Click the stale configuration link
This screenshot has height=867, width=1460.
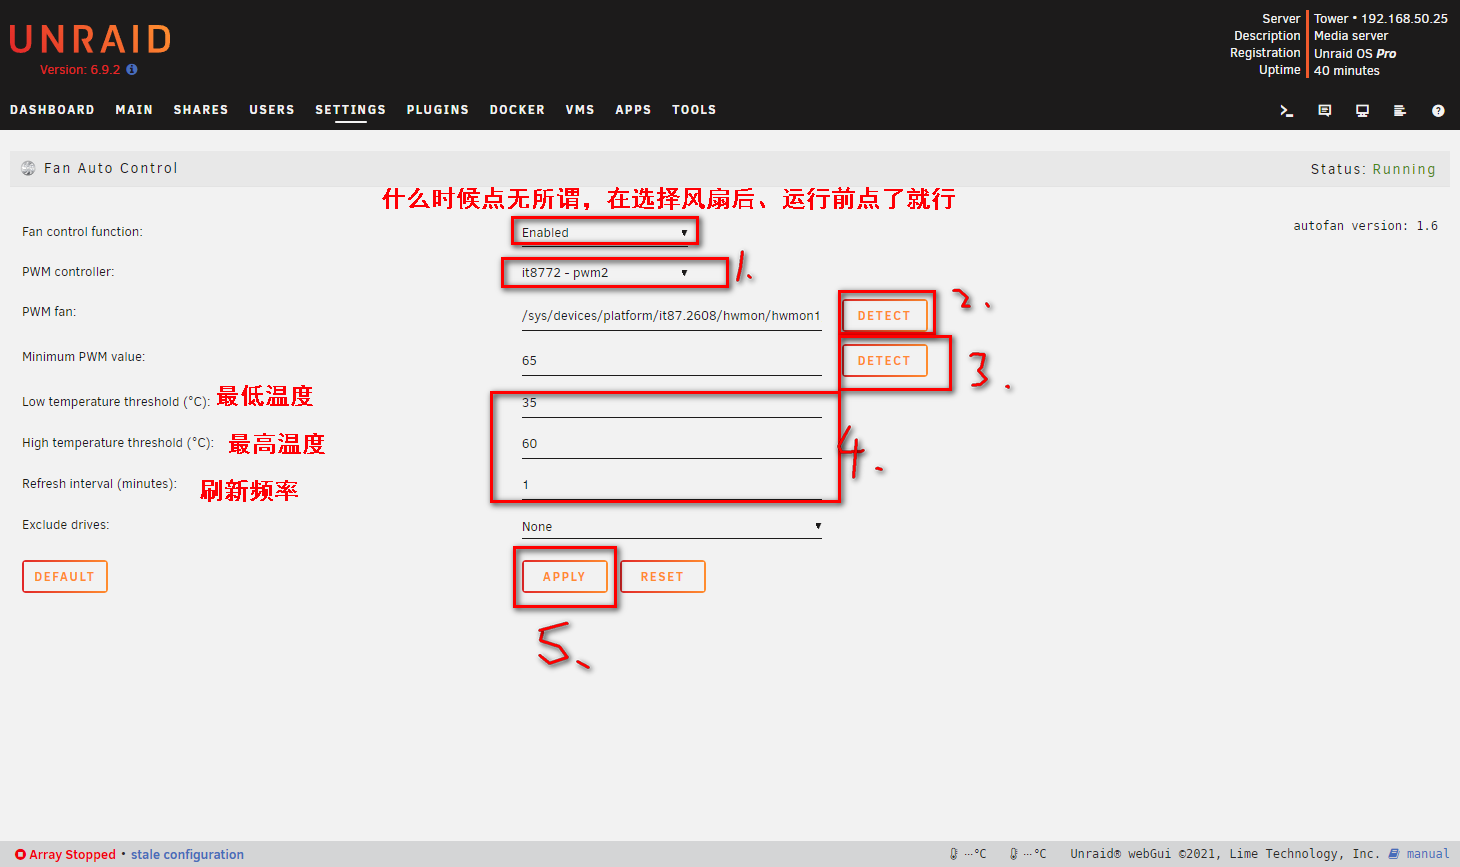(x=187, y=854)
